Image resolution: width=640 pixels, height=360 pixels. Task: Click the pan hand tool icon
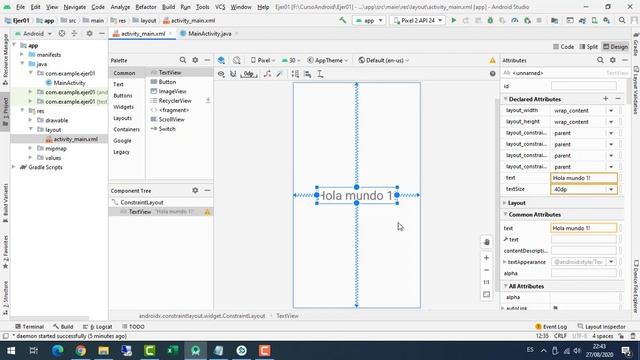(487, 242)
